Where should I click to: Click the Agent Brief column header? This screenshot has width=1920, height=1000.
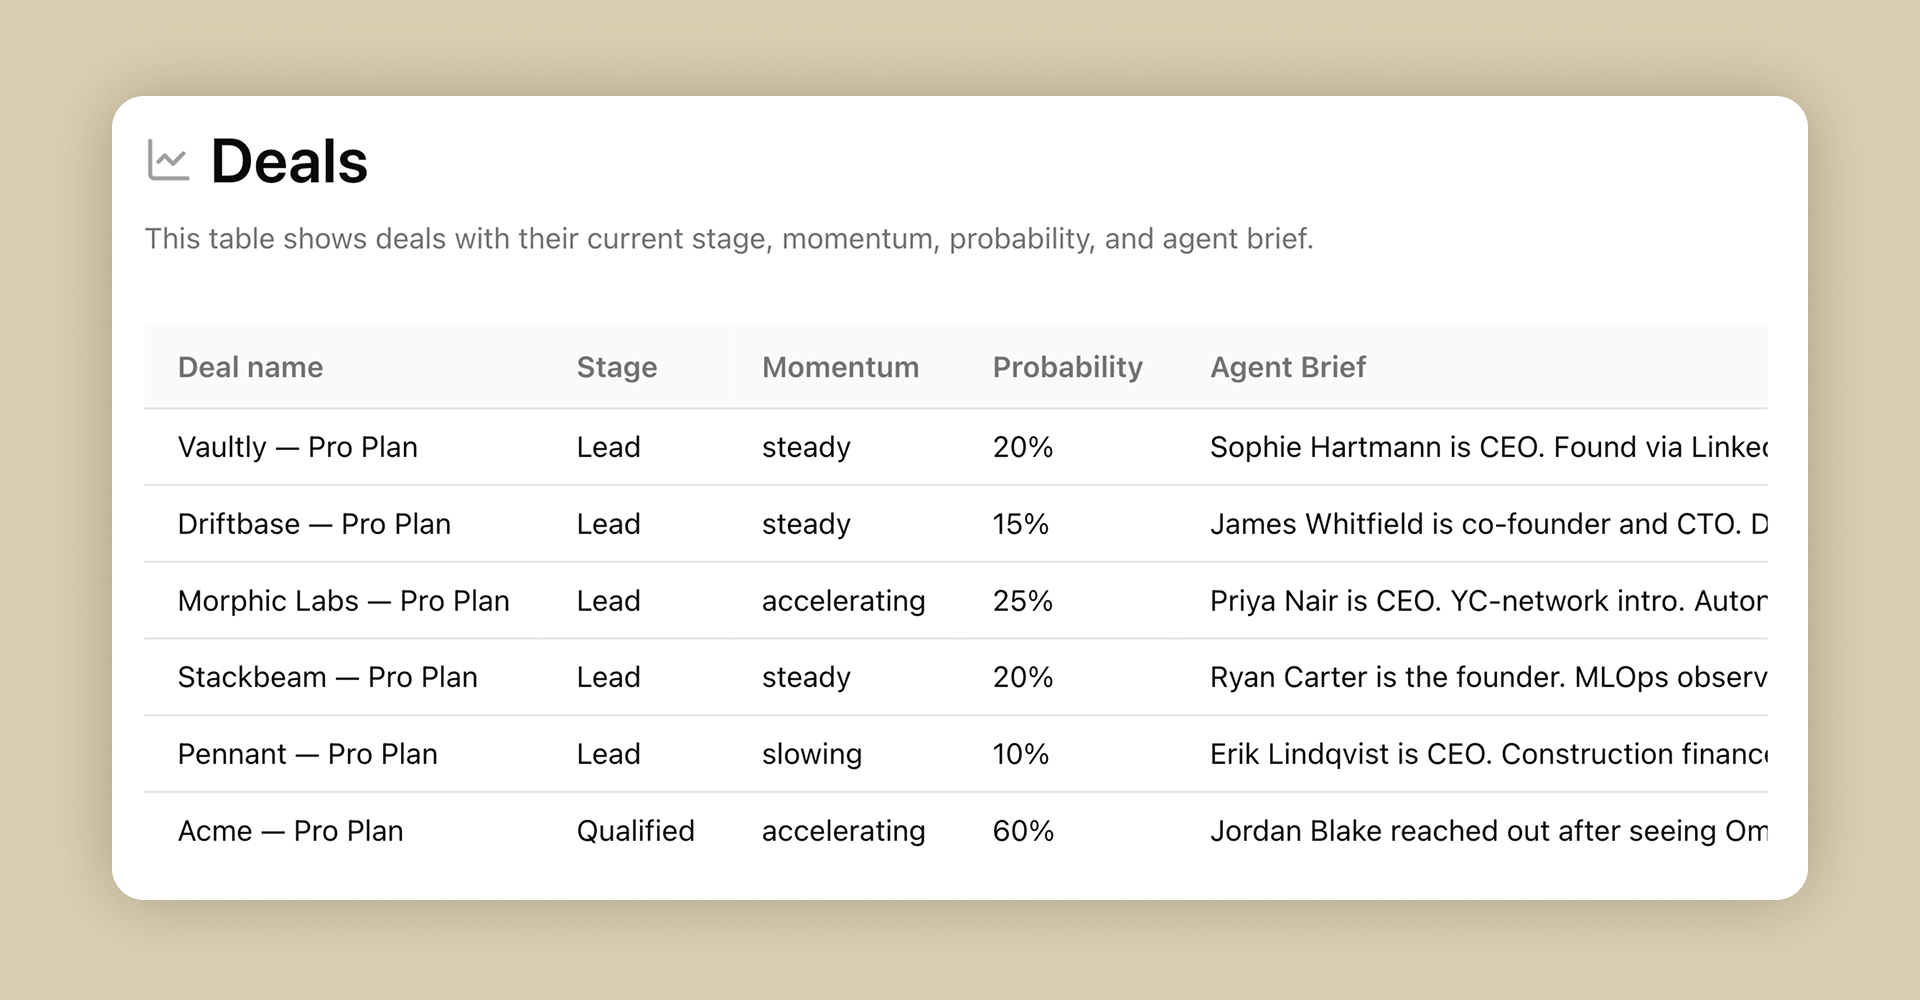click(x=1287, y=367)
